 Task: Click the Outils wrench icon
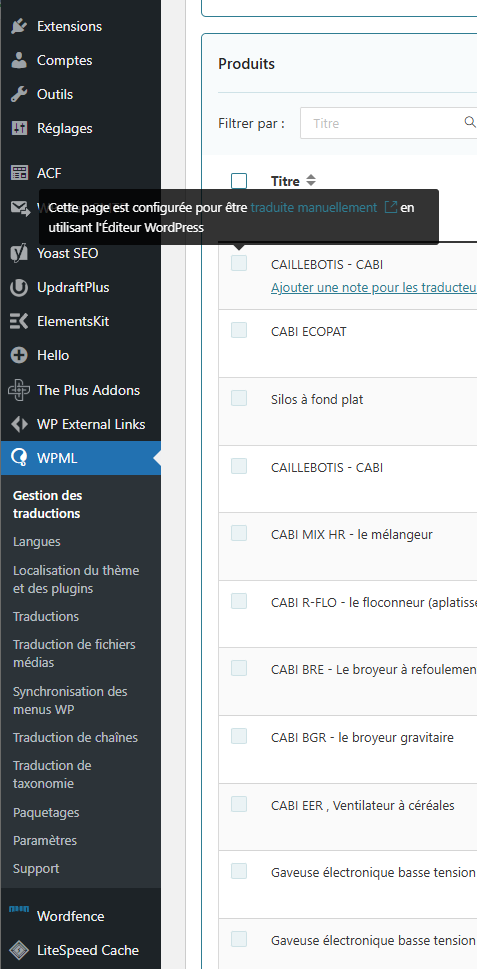[x=20, y=94]
